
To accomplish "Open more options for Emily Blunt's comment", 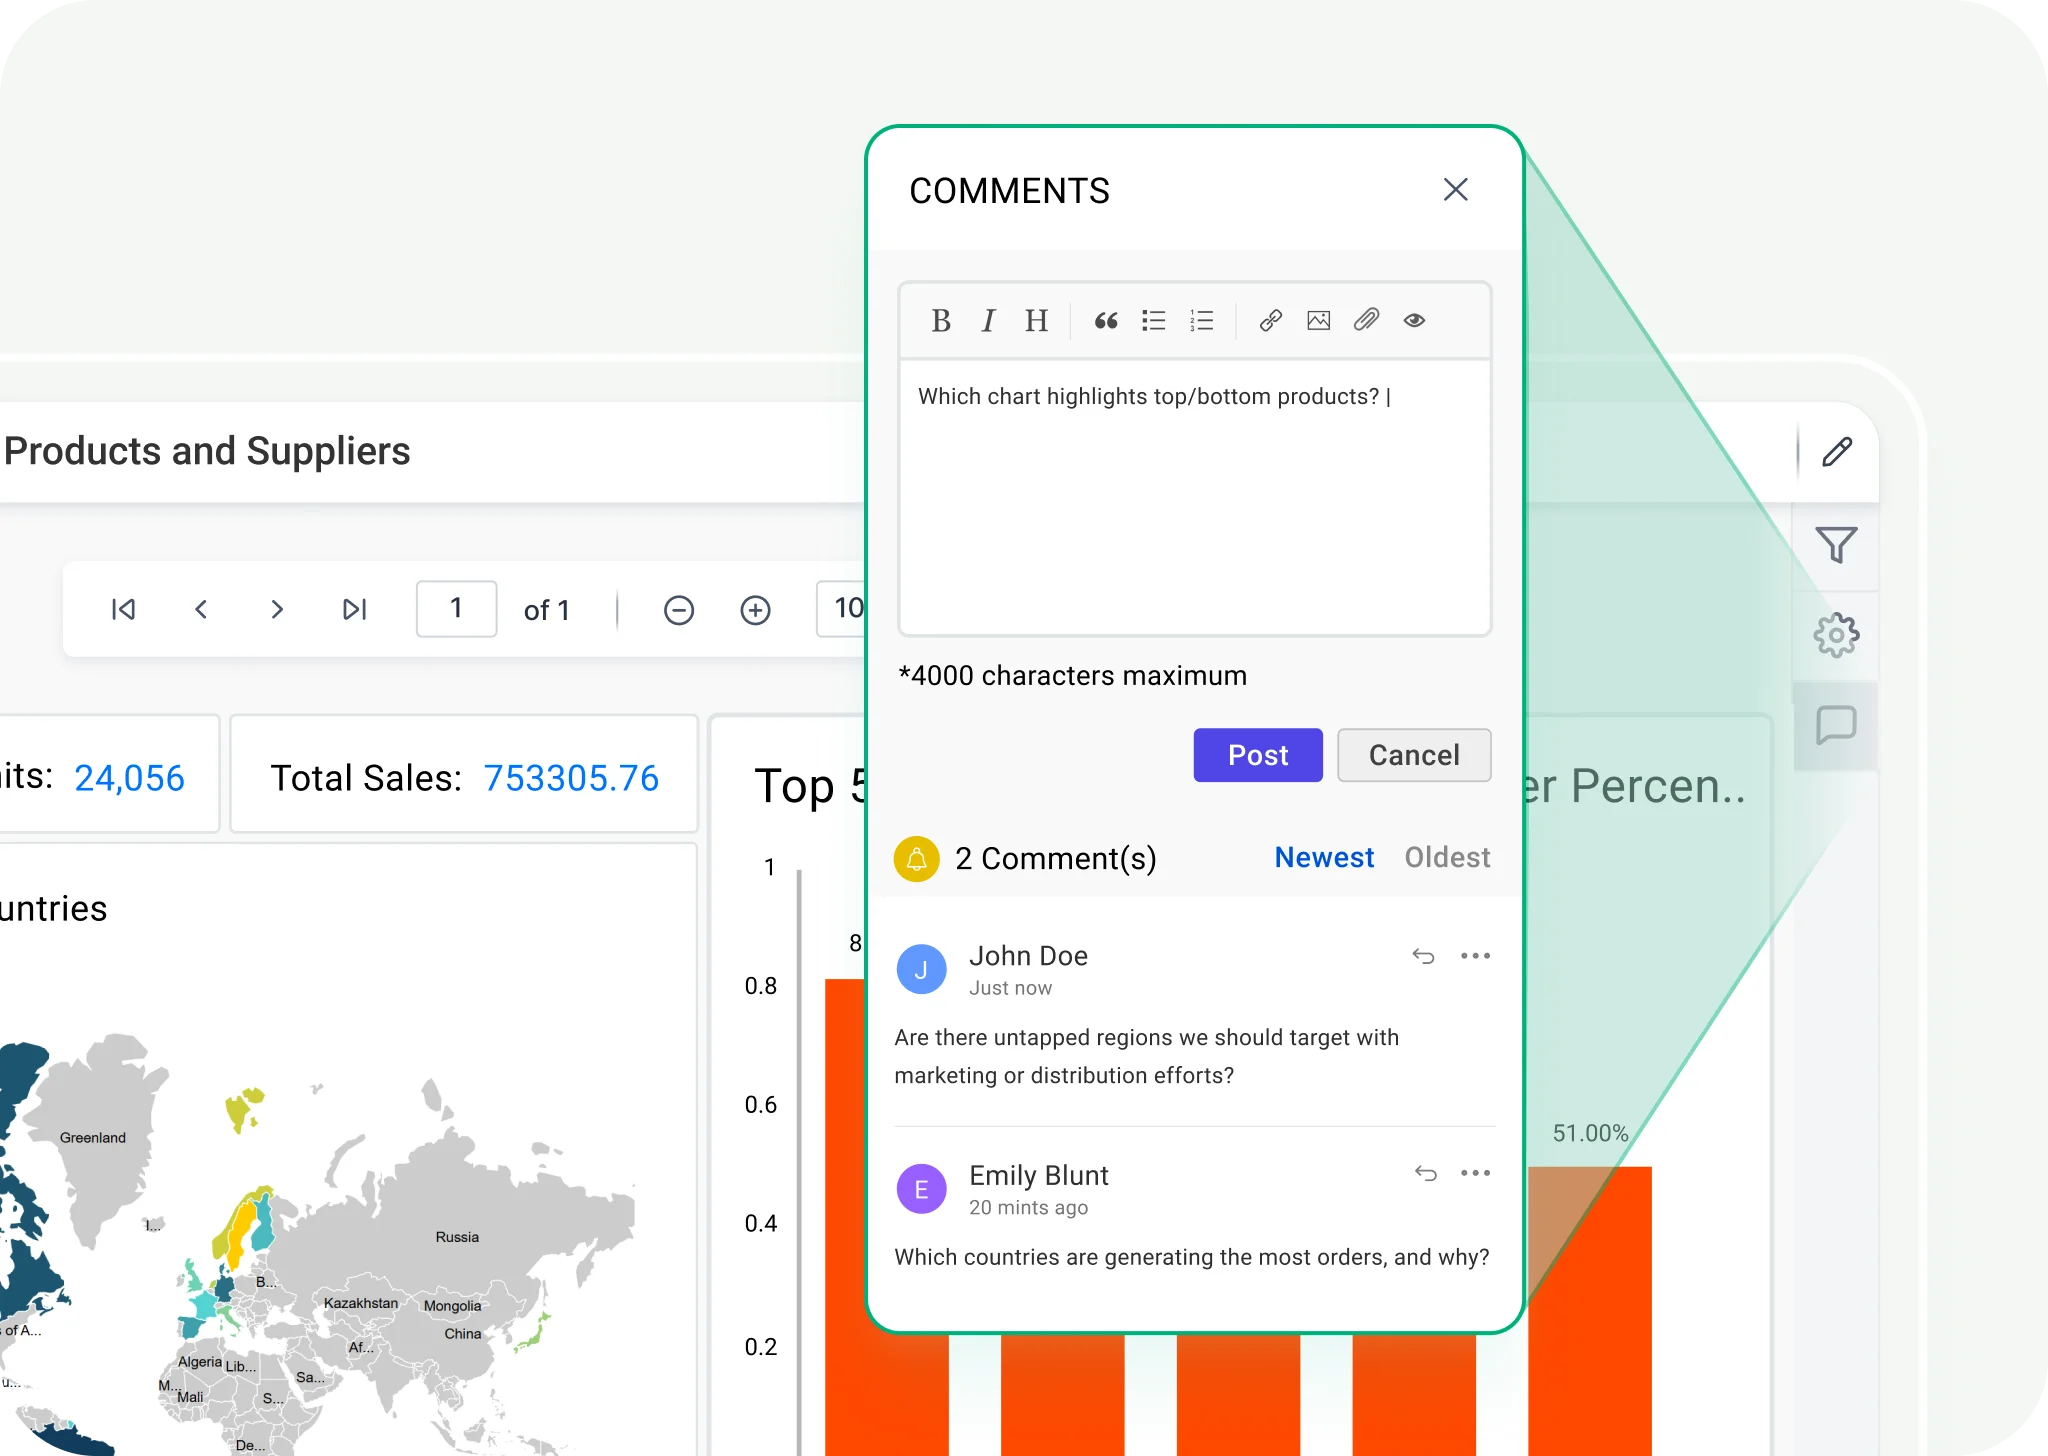I will pos(1475,1173).
